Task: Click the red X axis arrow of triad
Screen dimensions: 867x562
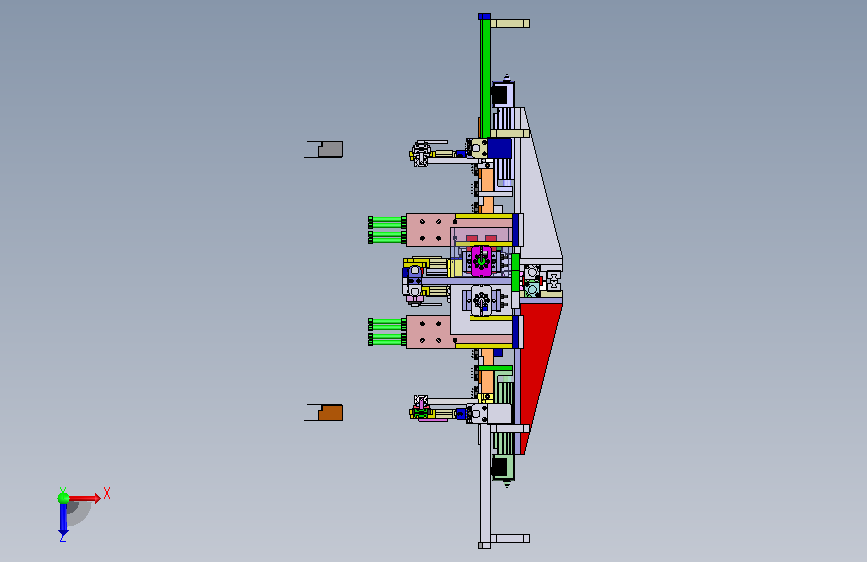Action: coord(85,498)
